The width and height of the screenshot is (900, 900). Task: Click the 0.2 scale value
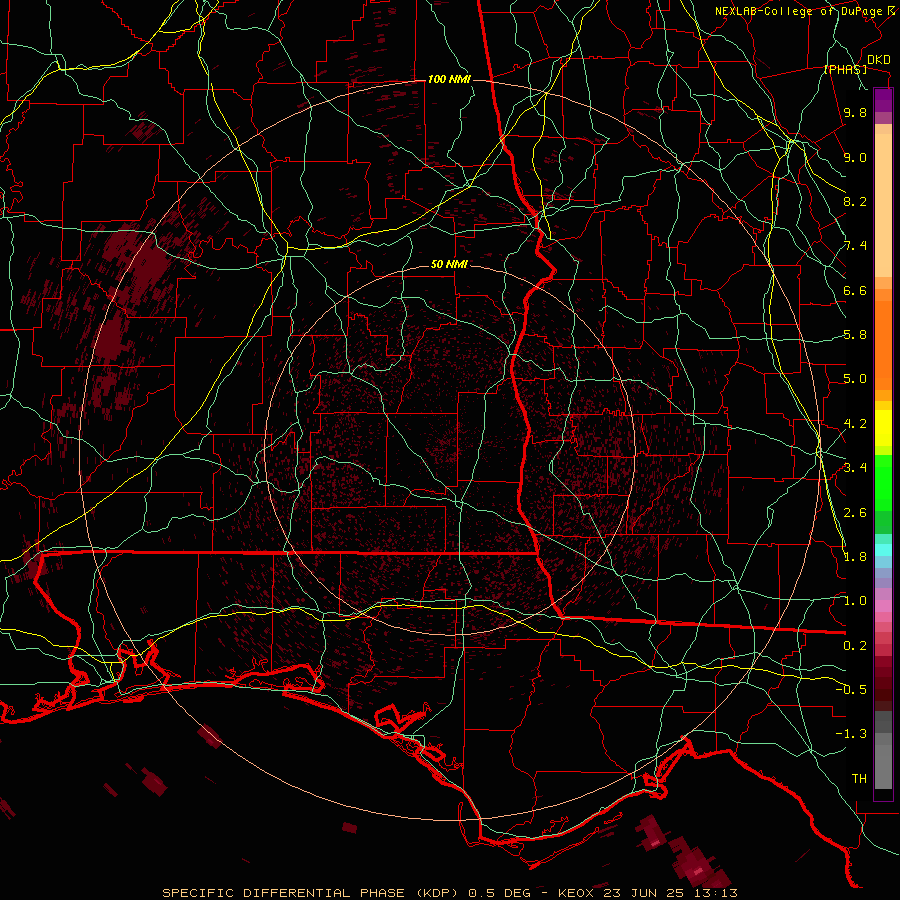[x=855, y=646]
